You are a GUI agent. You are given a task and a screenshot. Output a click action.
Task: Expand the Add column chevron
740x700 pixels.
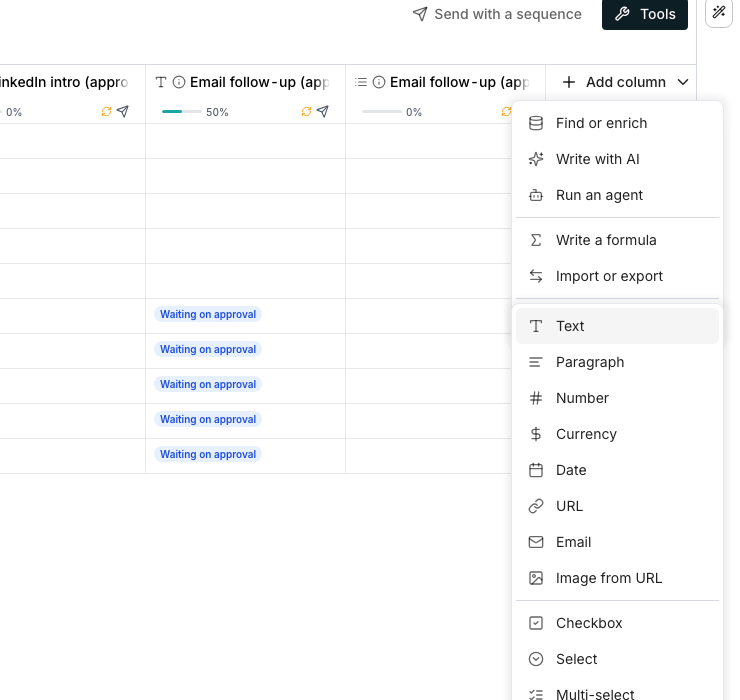682,82
